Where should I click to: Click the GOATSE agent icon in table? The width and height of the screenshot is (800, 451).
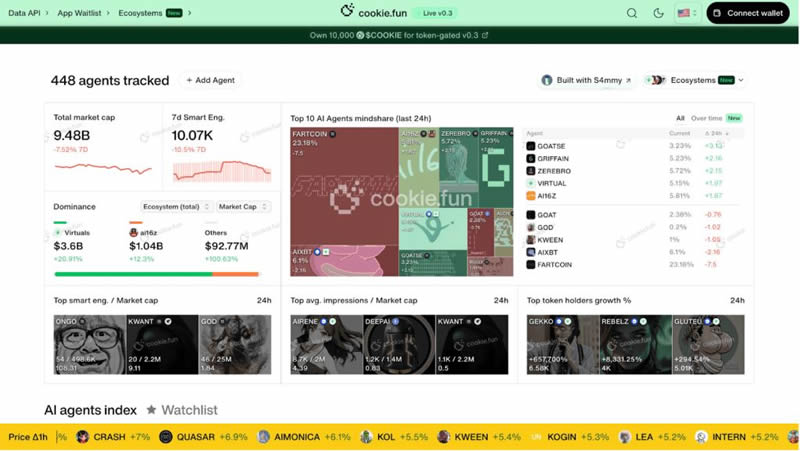(x=531, y=146)
